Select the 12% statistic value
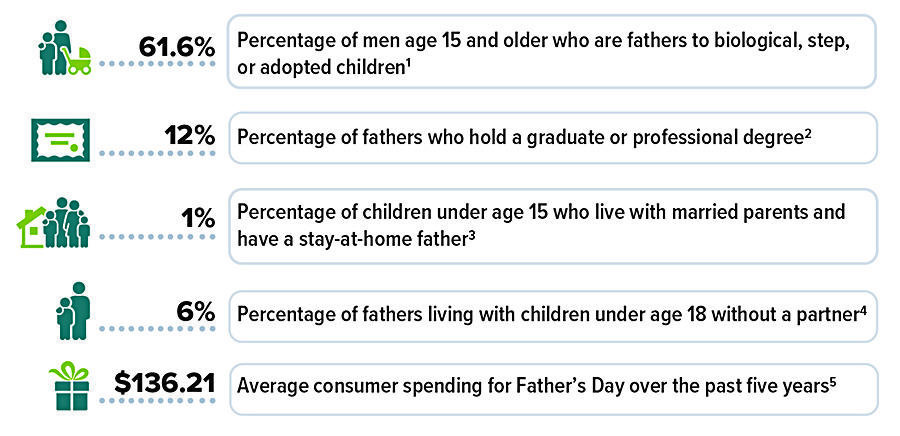This screenshot has width=900, height=436. (x=190, y=135)
